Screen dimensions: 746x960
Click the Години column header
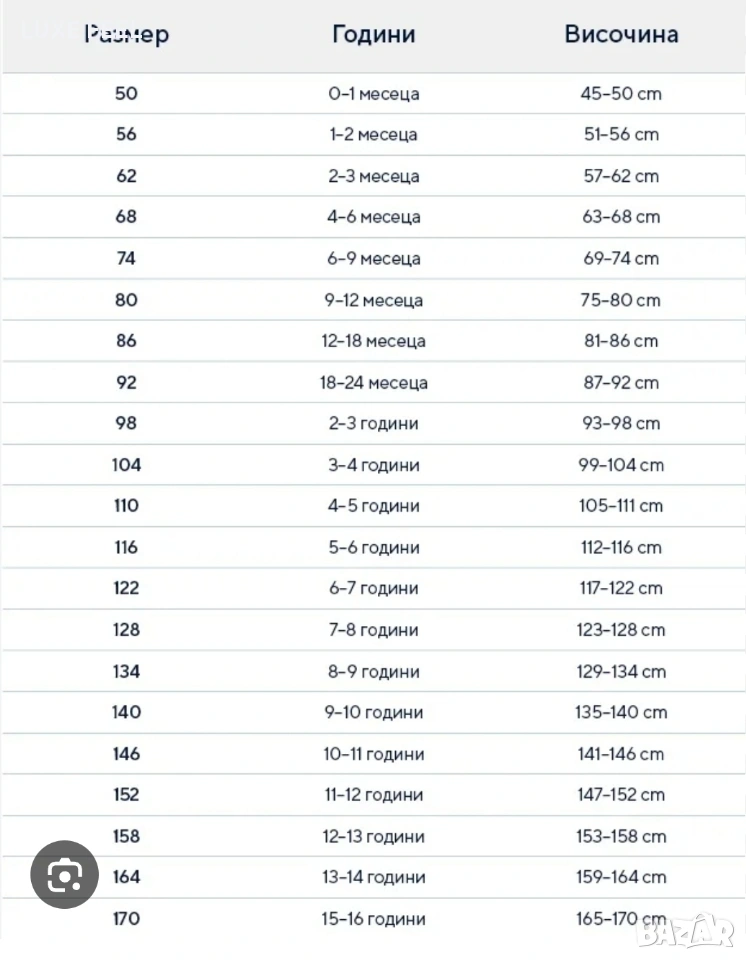pyautogui.click(x=373, y=34)
